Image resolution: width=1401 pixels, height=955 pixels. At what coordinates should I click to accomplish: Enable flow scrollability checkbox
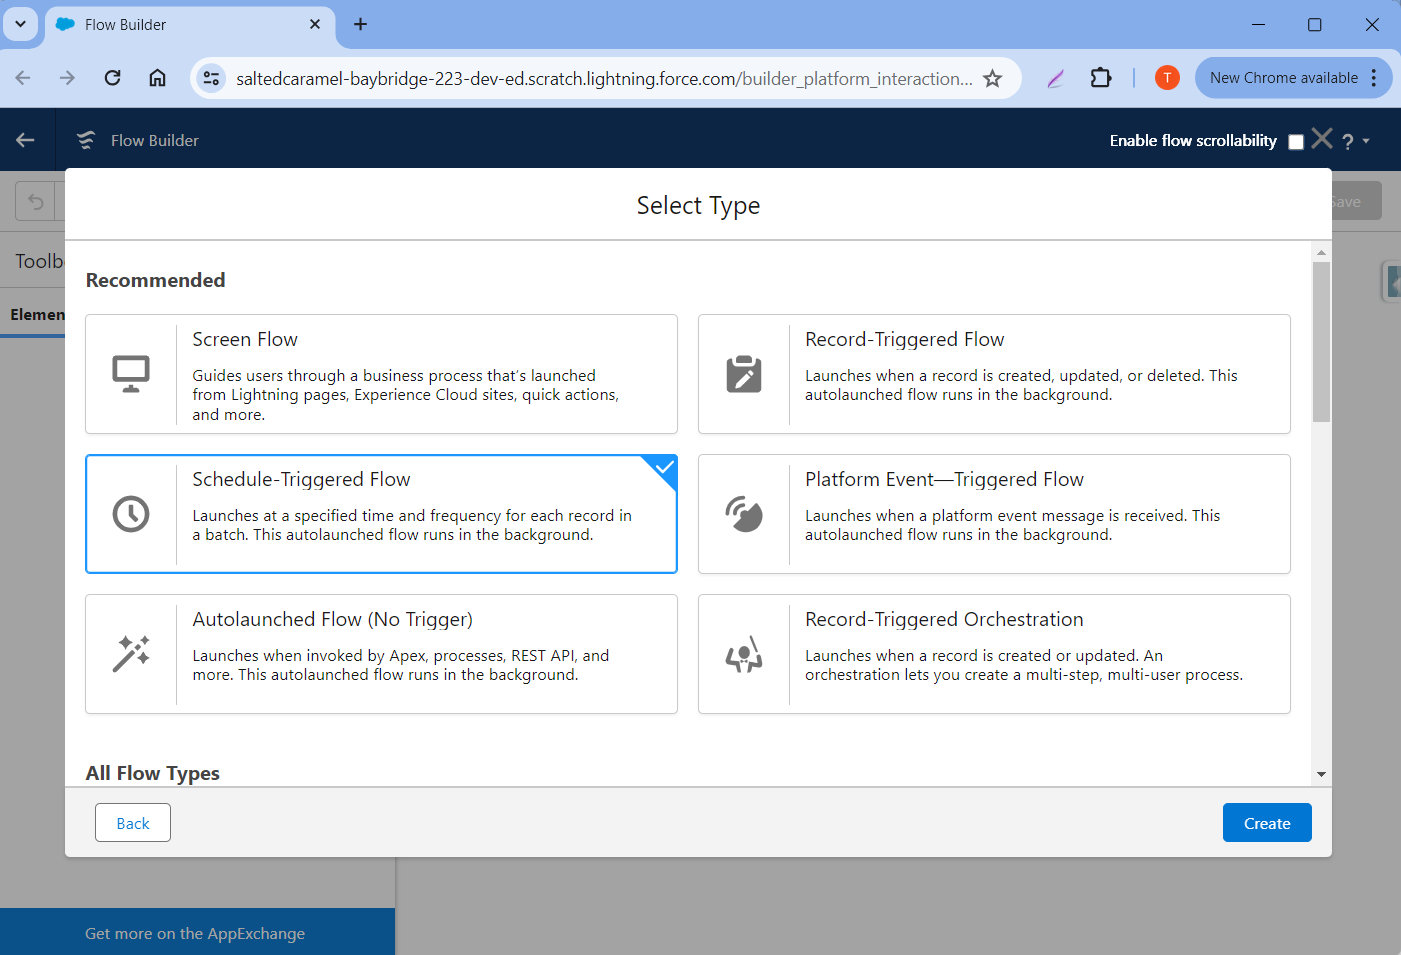(1296, 141)
